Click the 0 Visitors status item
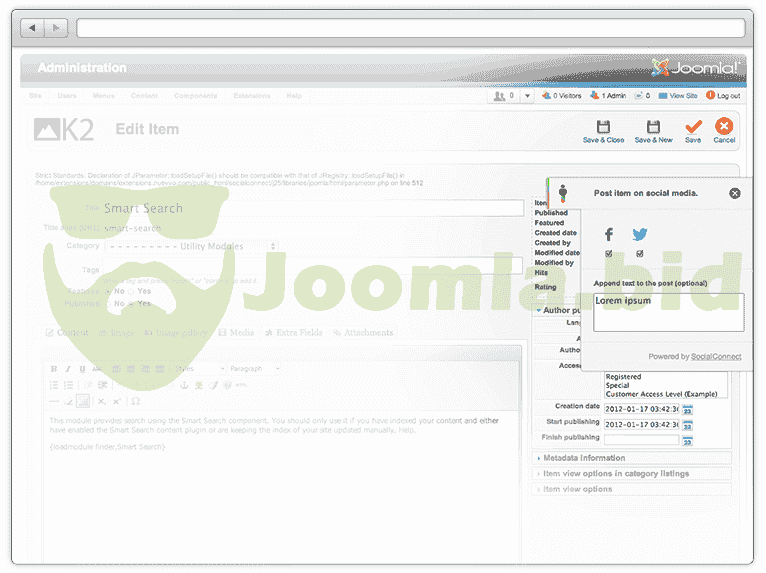 (562, 96)
